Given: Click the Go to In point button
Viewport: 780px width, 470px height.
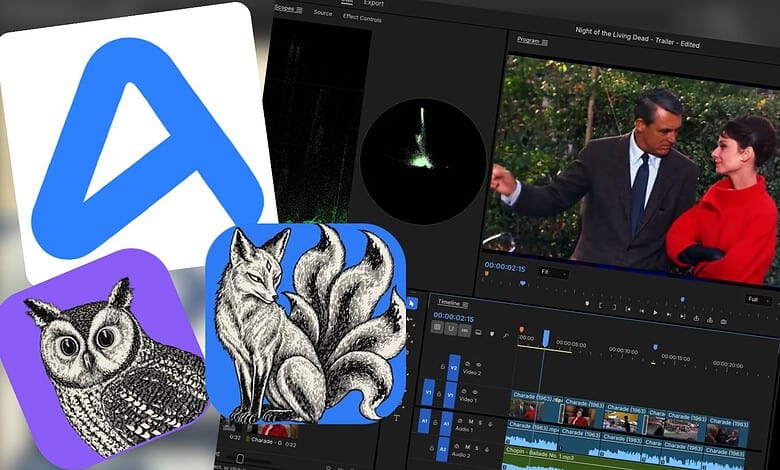Looking at the screenshot, I should tap(628, 309).
